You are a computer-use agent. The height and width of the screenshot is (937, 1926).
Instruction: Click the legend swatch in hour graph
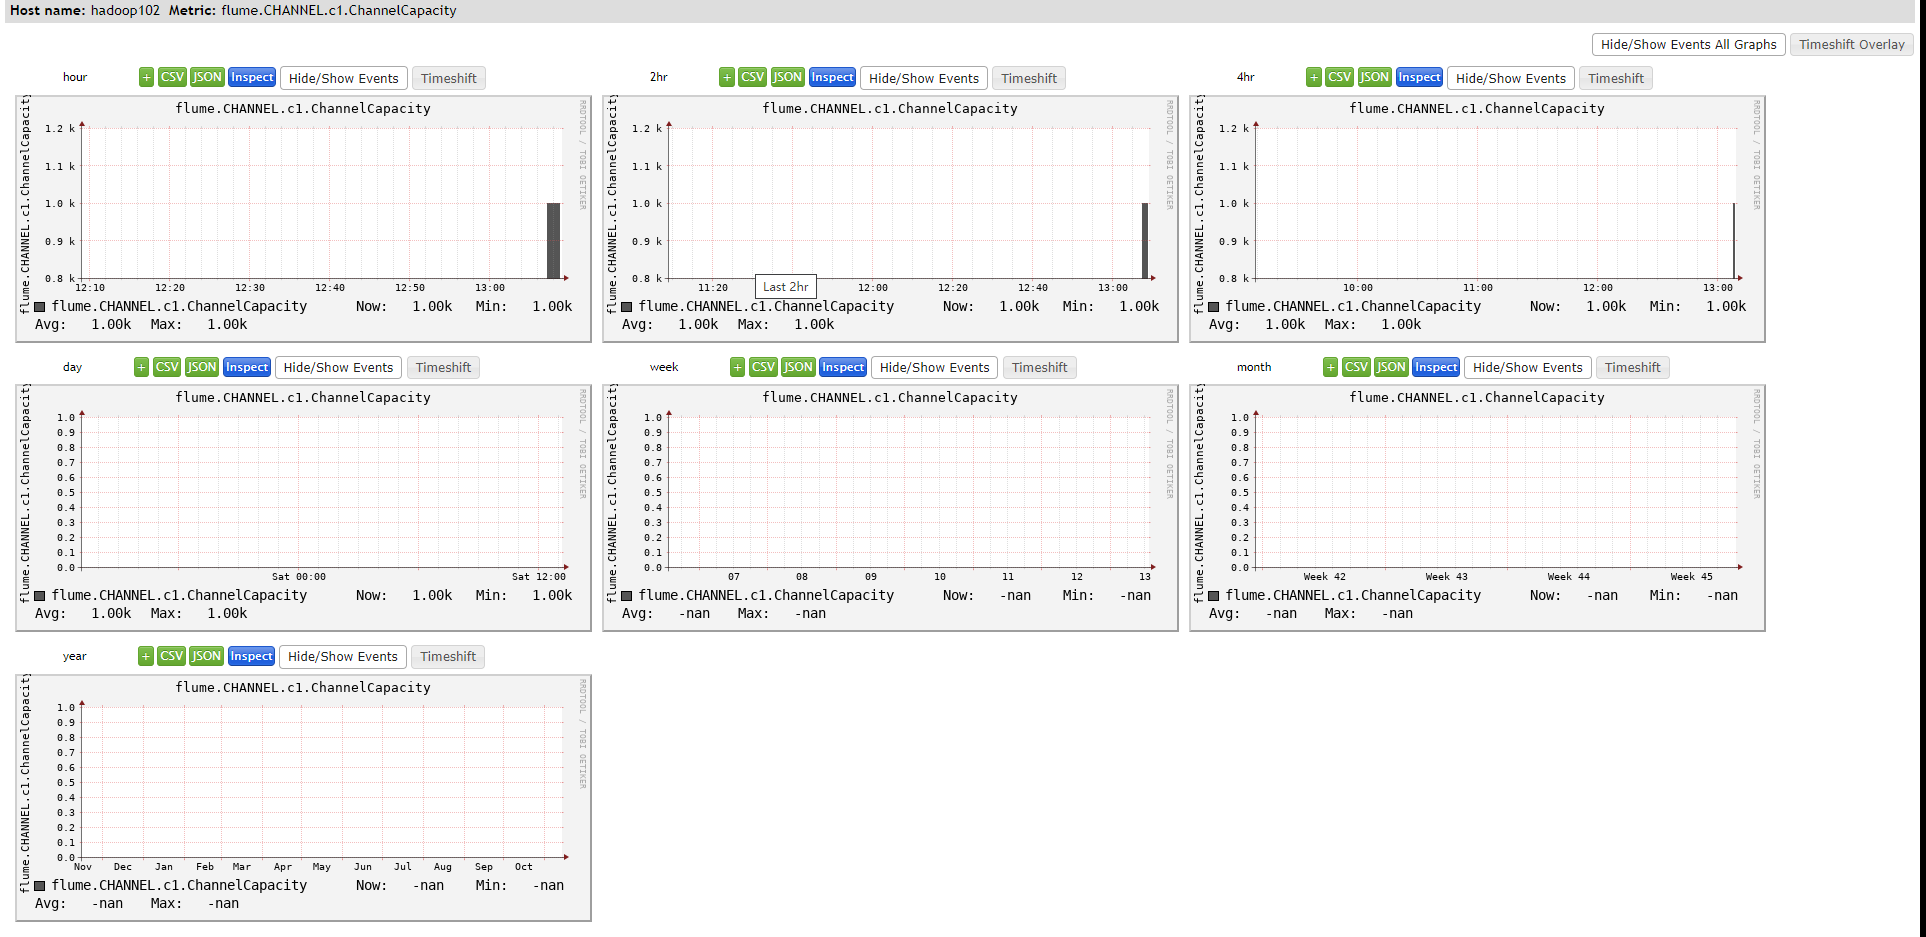click(40, 307)
